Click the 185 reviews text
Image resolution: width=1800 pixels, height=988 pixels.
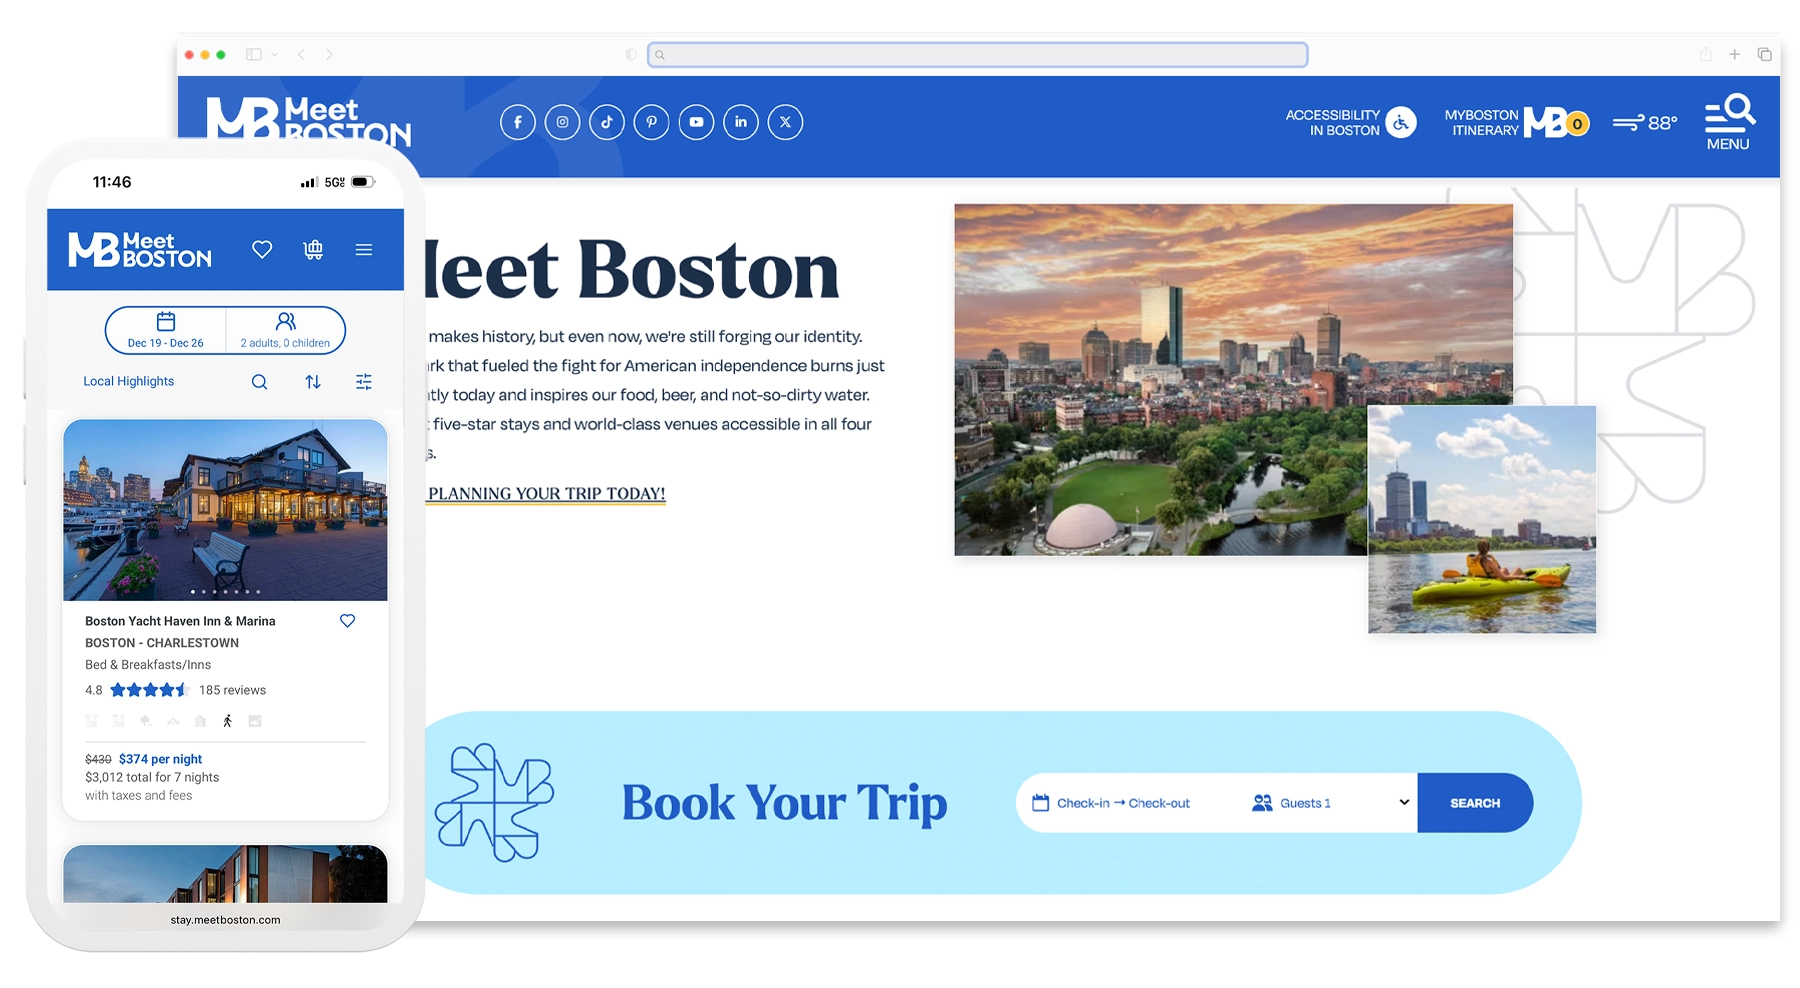[x=232, y=690]
